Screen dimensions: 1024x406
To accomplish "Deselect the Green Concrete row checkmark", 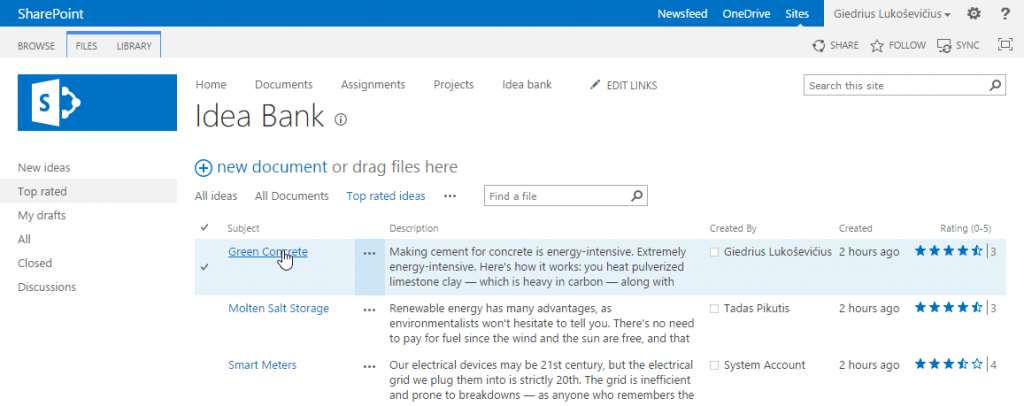I will (x=204, y=267).
